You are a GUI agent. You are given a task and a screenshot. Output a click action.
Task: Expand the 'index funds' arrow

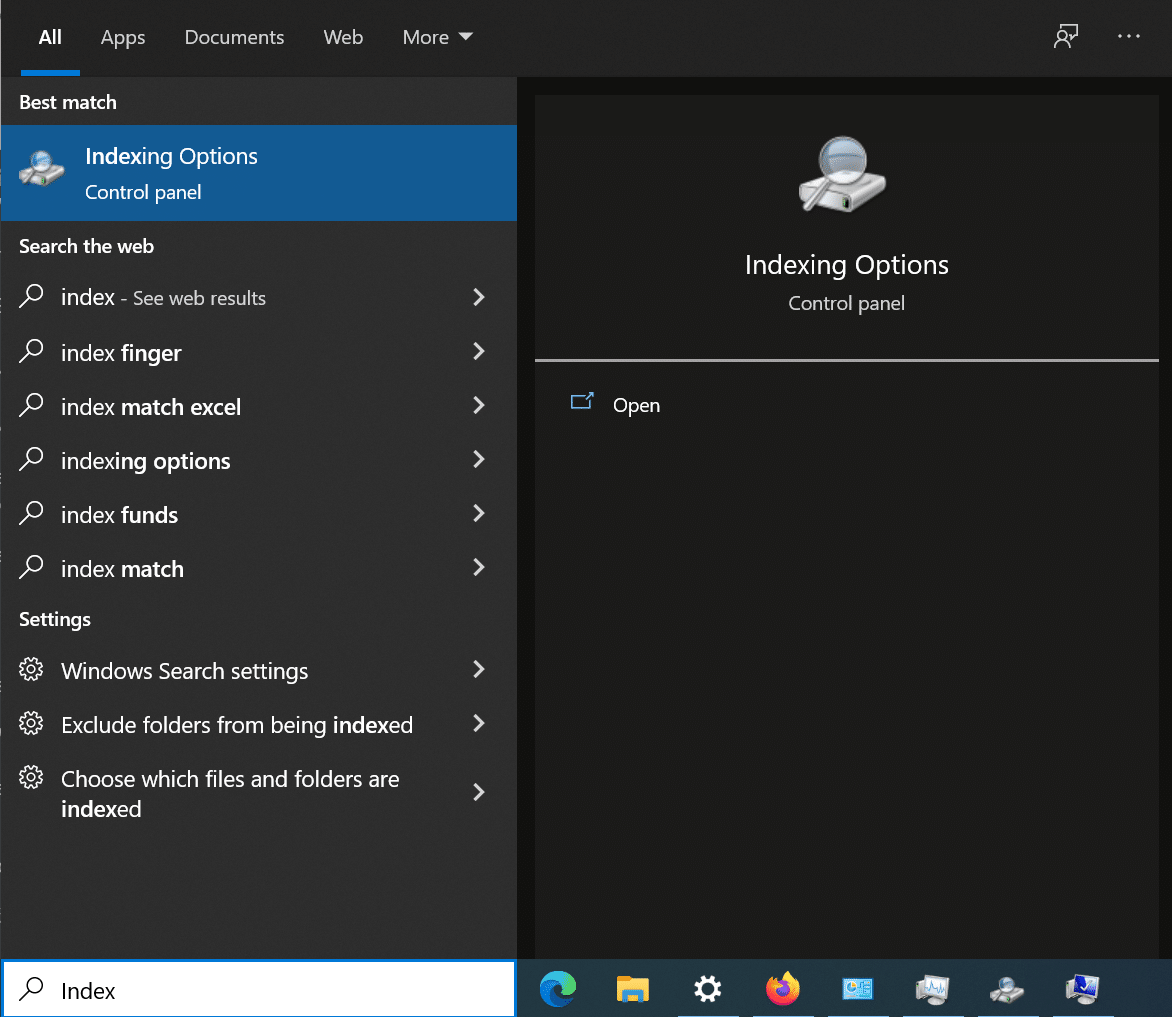pyautogui.click(x=479, y=513)
